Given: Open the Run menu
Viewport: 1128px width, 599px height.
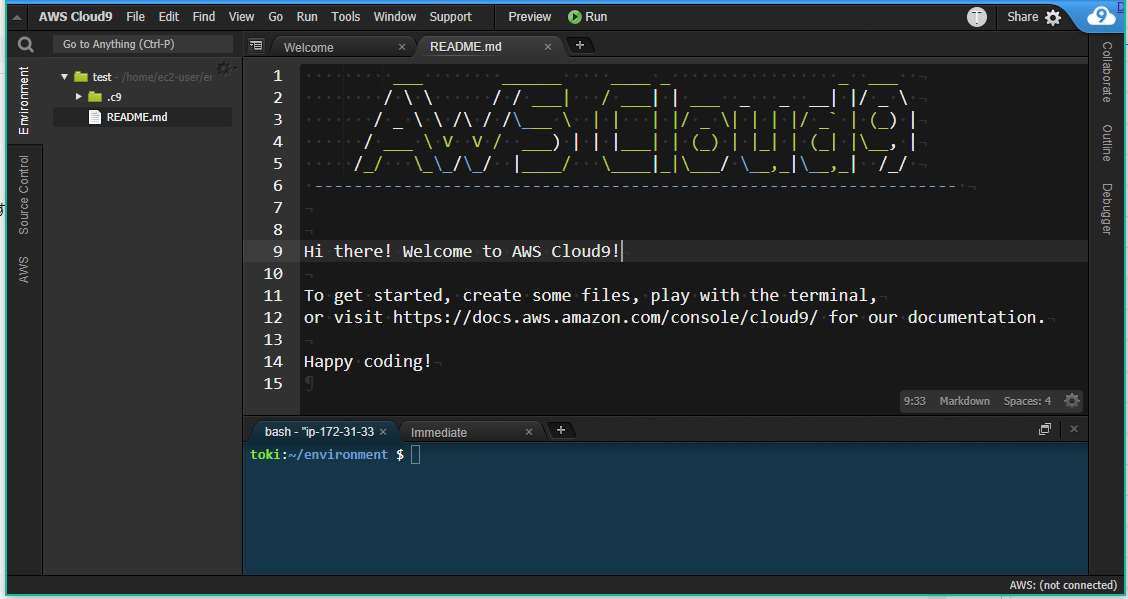Looking at the screenshot, I should coord(306,17).
